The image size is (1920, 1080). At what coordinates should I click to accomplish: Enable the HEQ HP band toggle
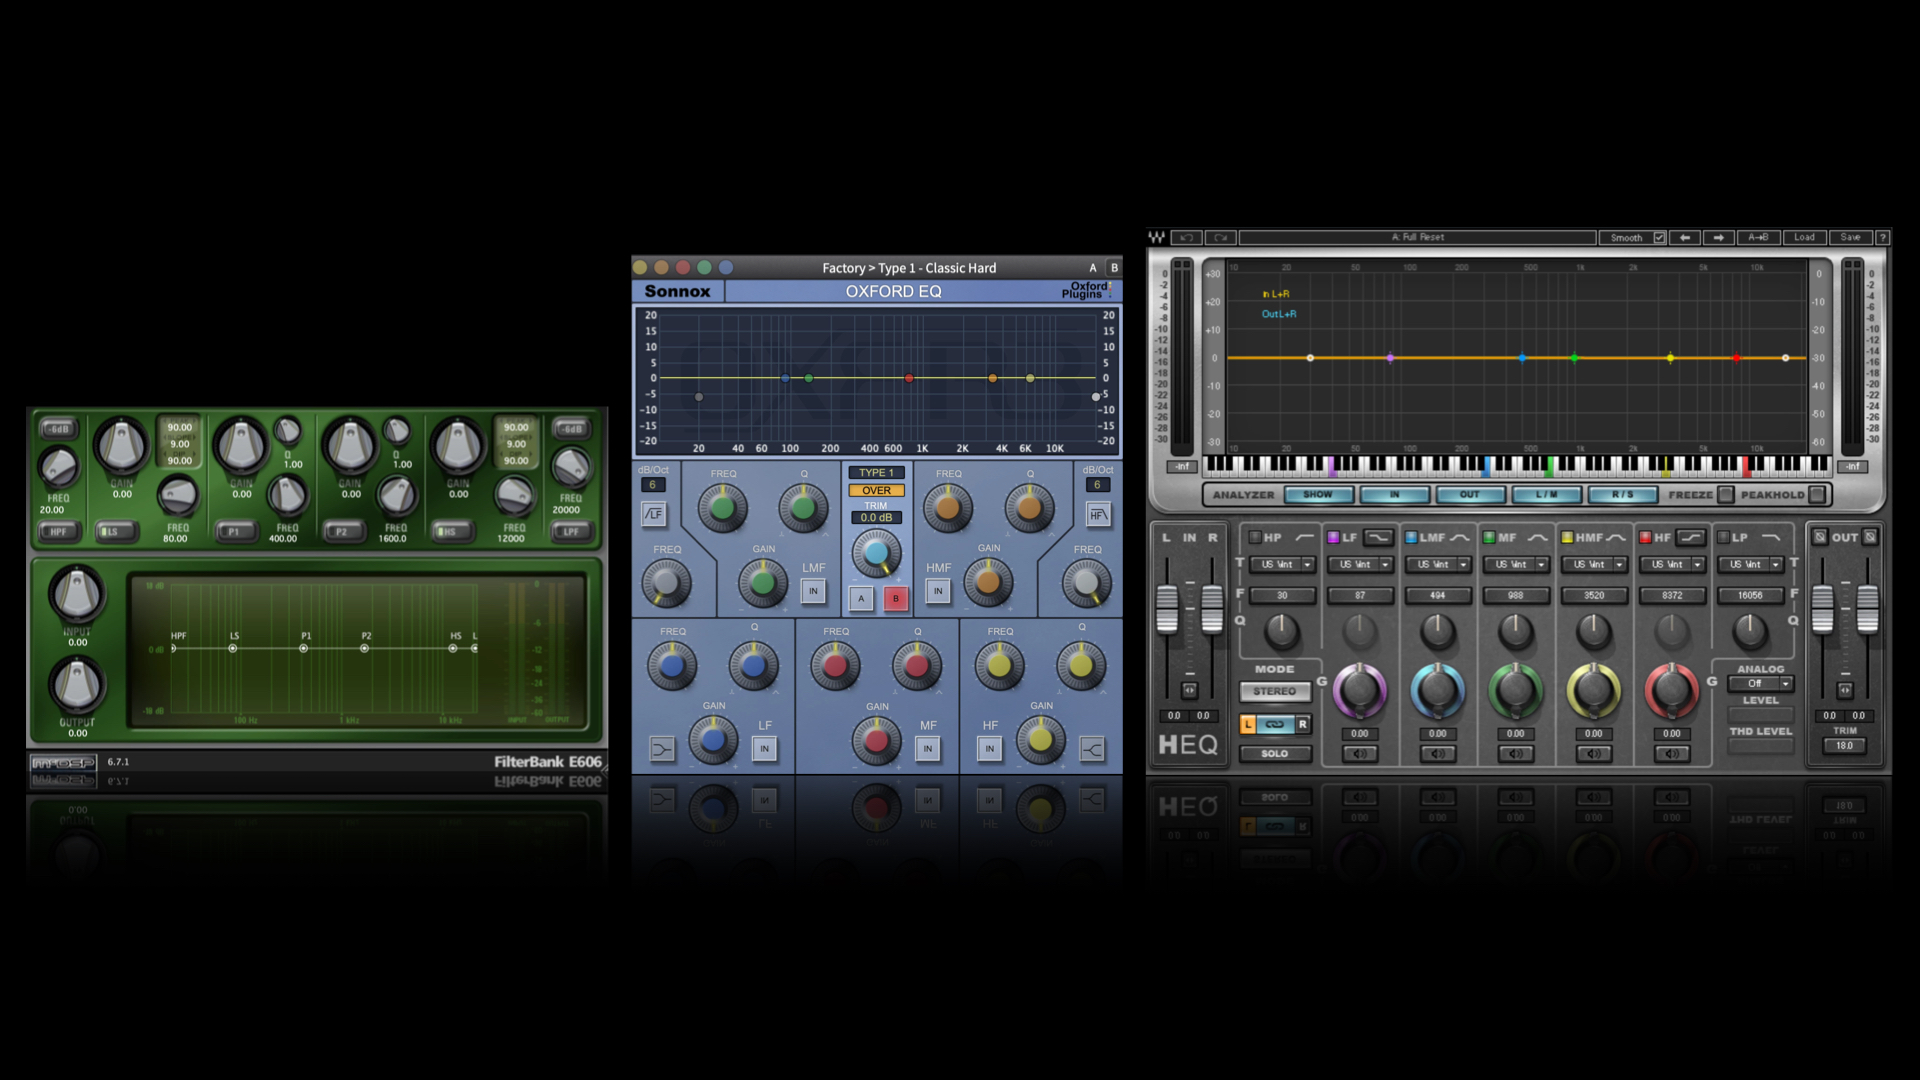coord(1255,537)
